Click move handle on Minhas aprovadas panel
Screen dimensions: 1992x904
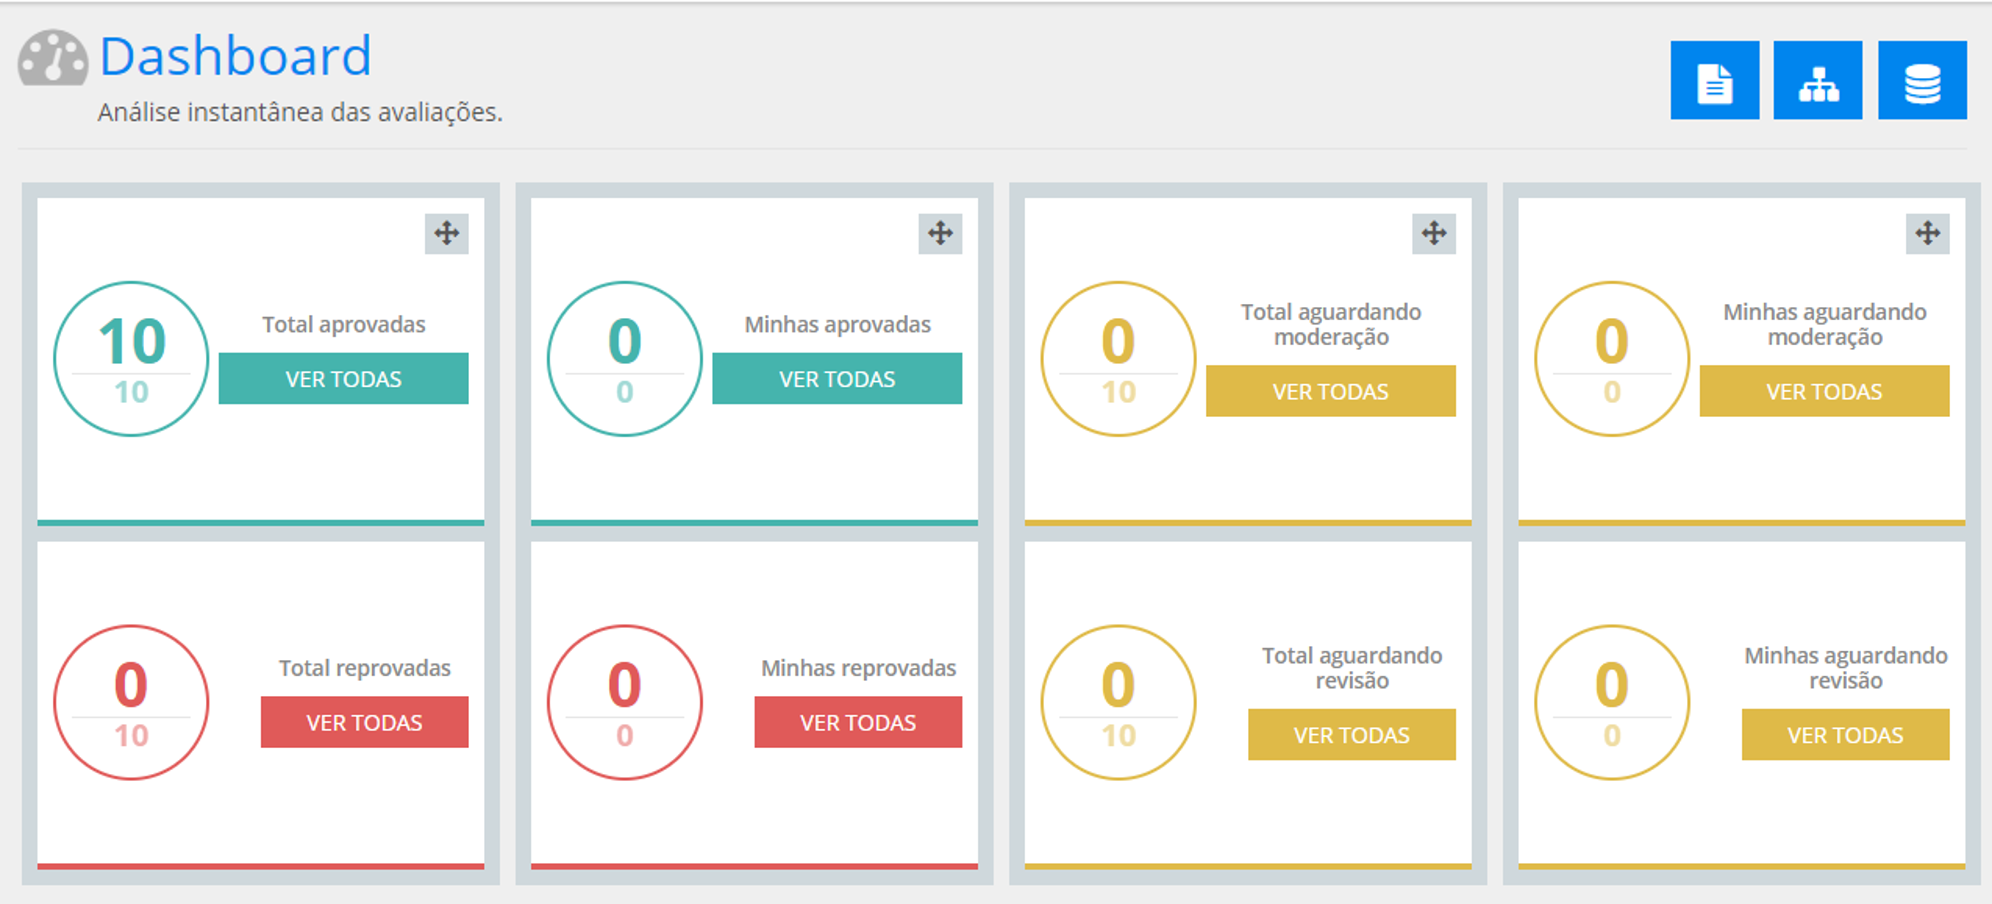pos(940,234)
